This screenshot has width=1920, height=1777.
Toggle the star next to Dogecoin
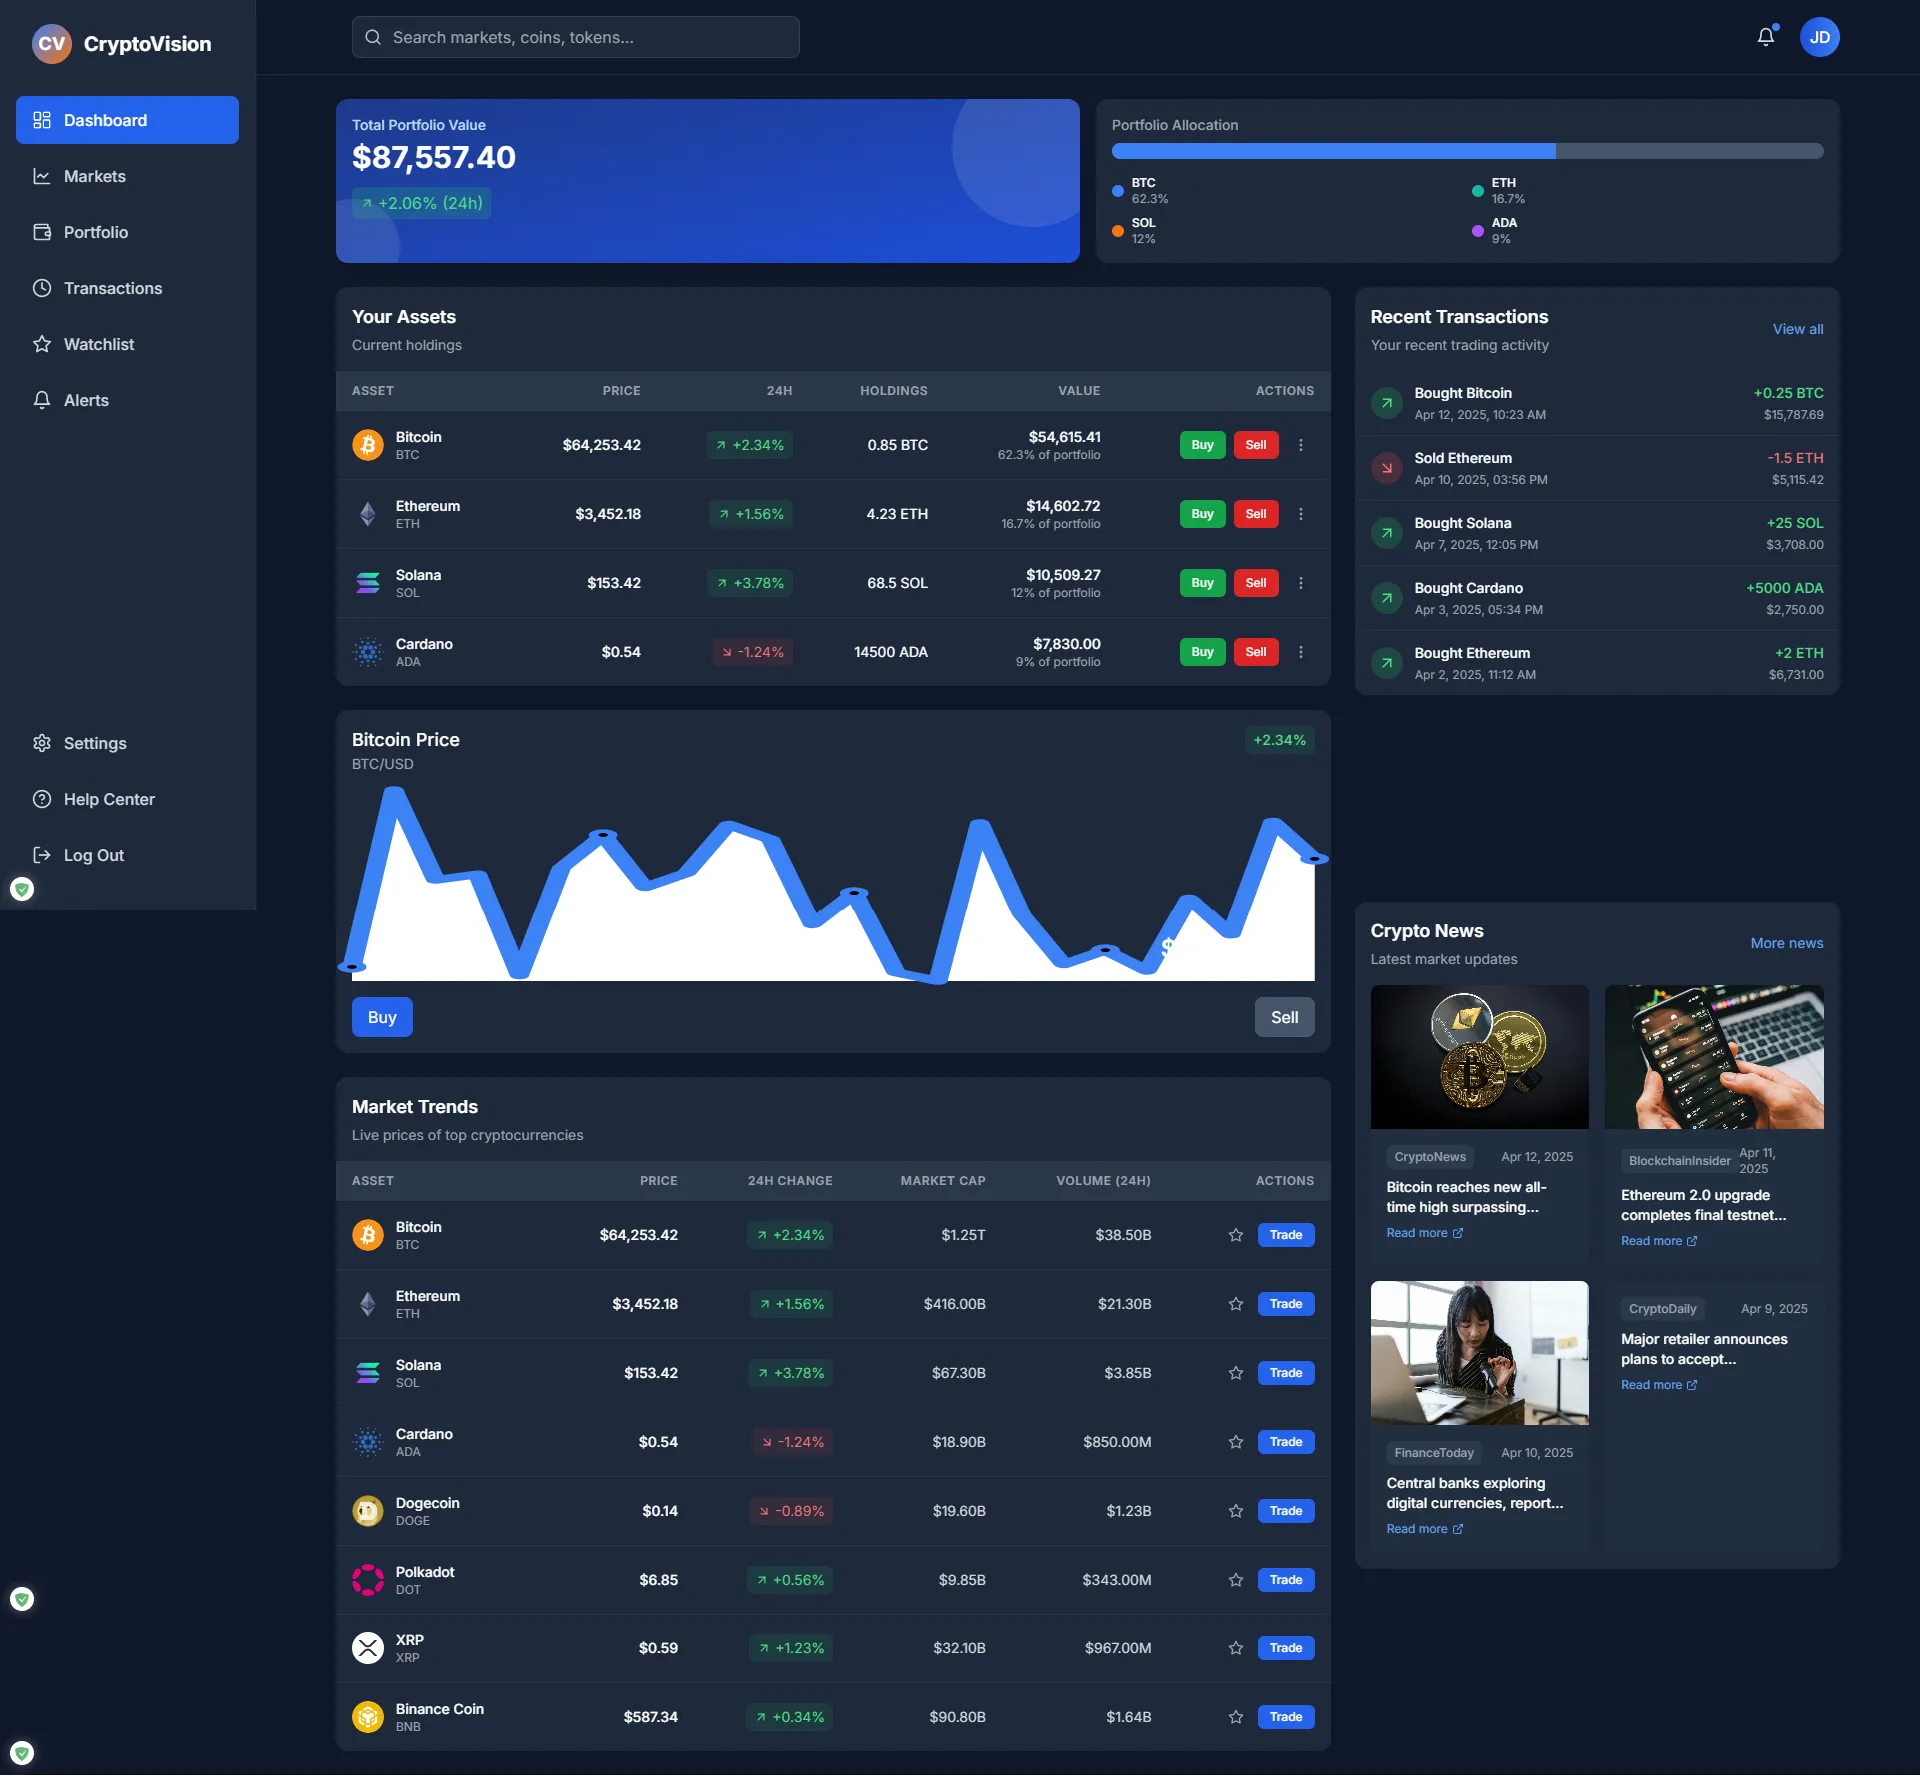coord(1234,1511)
